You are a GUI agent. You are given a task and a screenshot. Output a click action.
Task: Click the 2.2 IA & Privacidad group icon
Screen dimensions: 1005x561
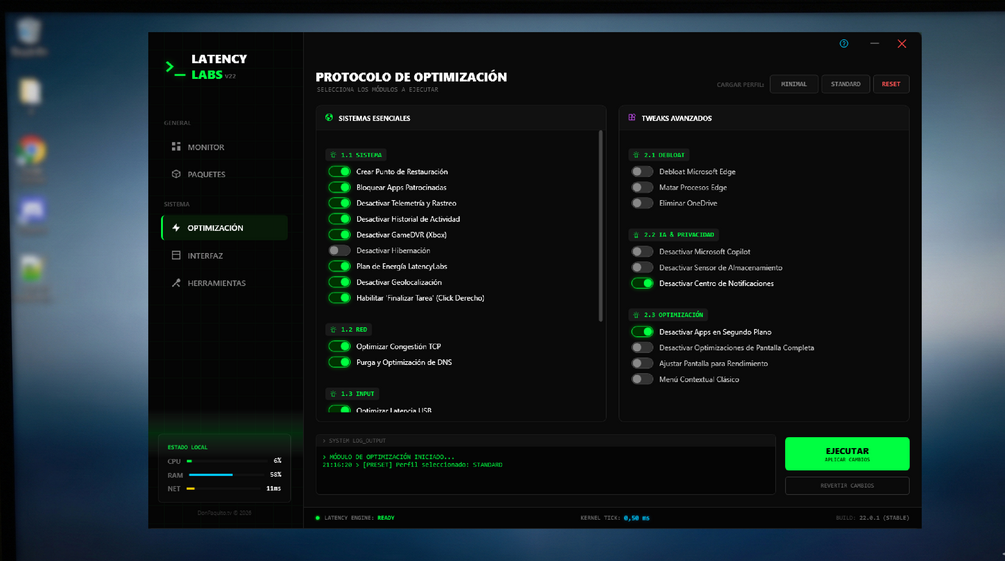tap(636, 235)
